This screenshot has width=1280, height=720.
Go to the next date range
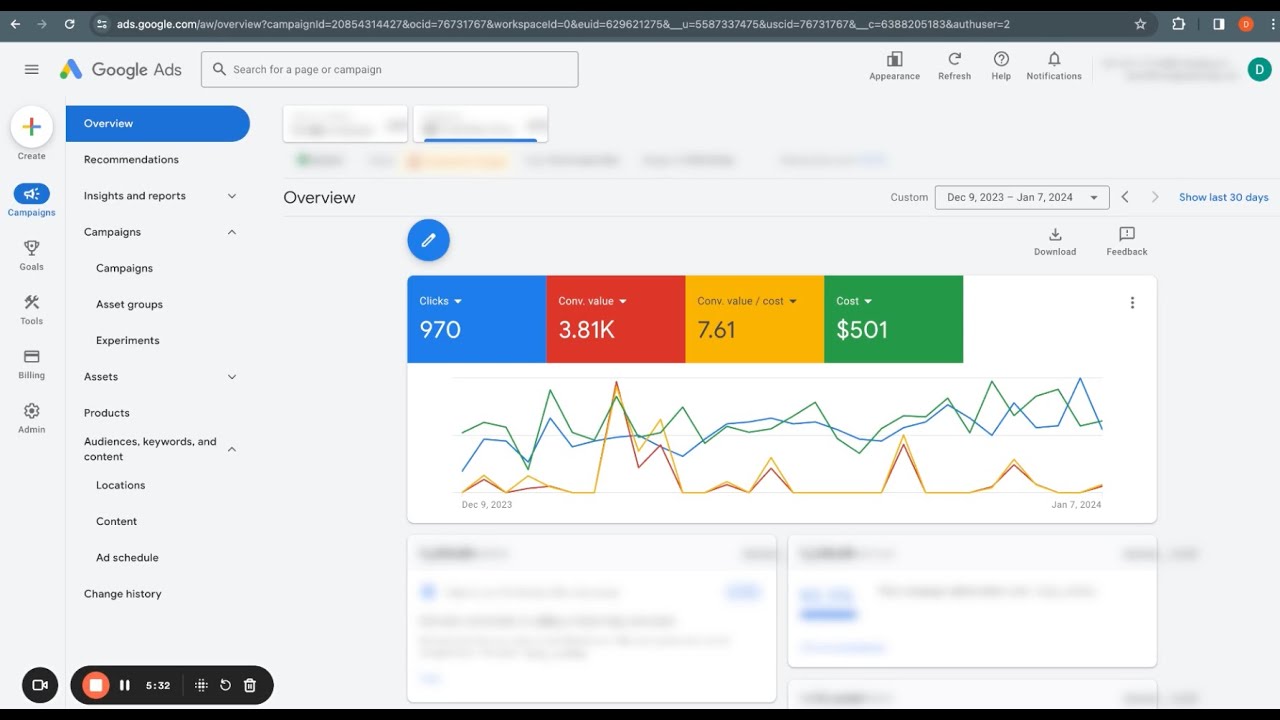tap(1154, 197)
